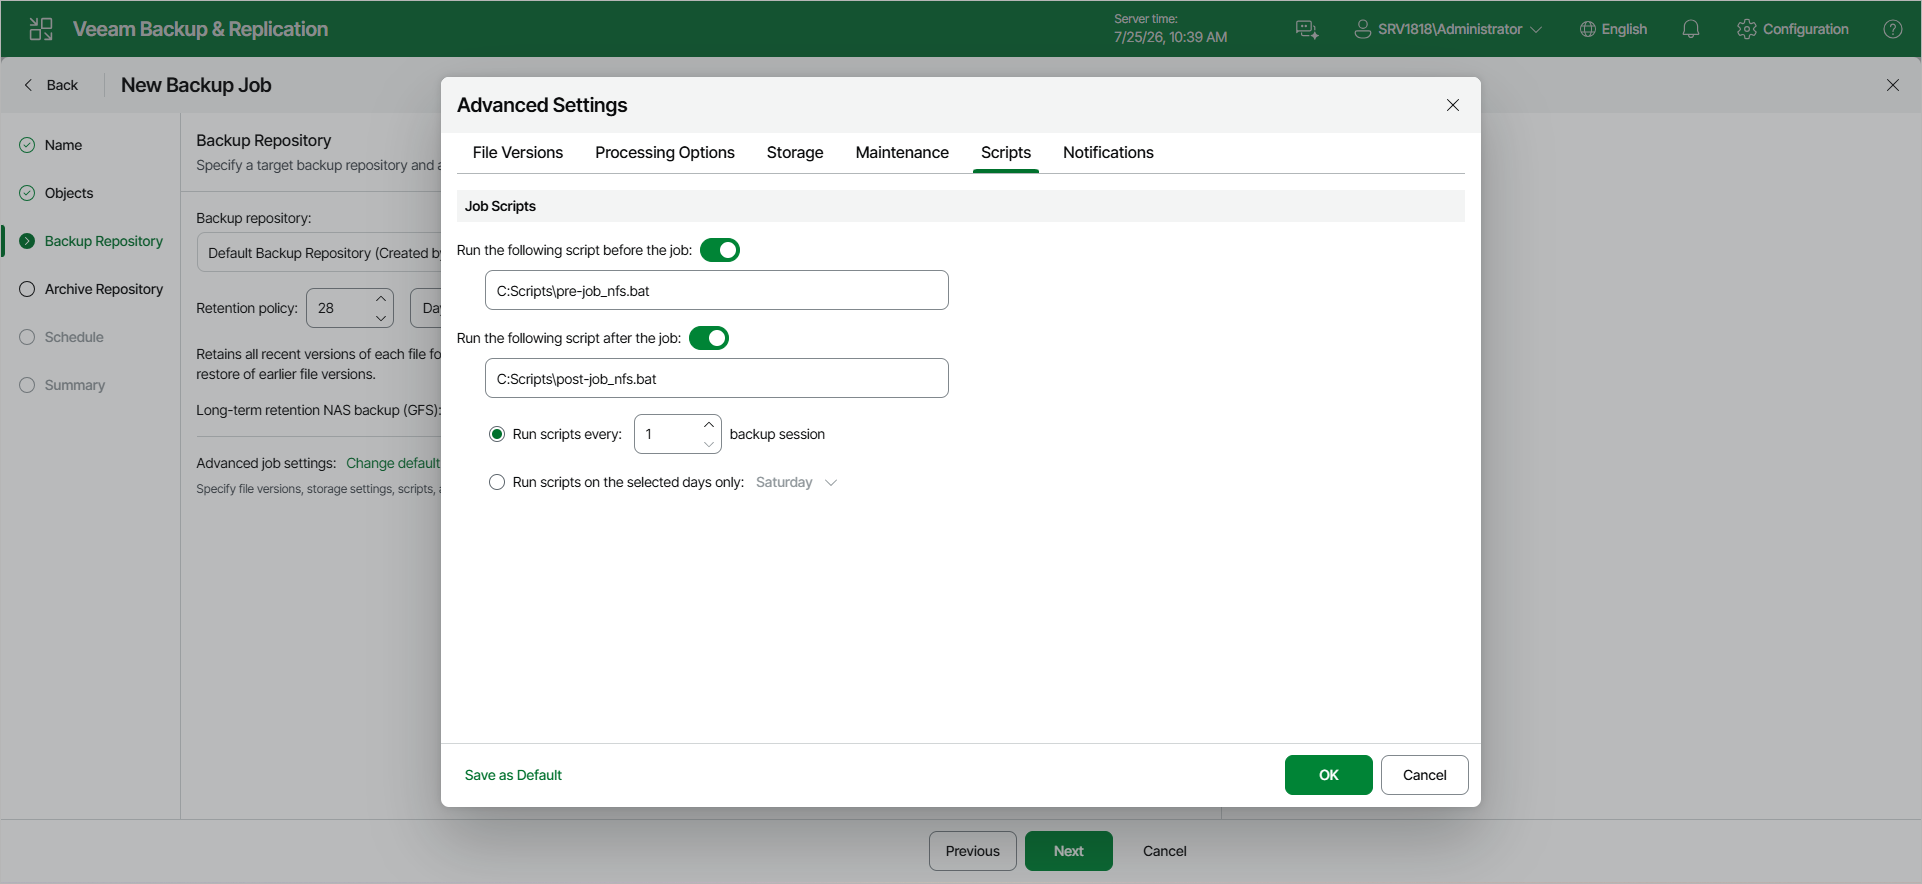
Task: Click the pre-job script path field
Action: click(x=717, y=290)
